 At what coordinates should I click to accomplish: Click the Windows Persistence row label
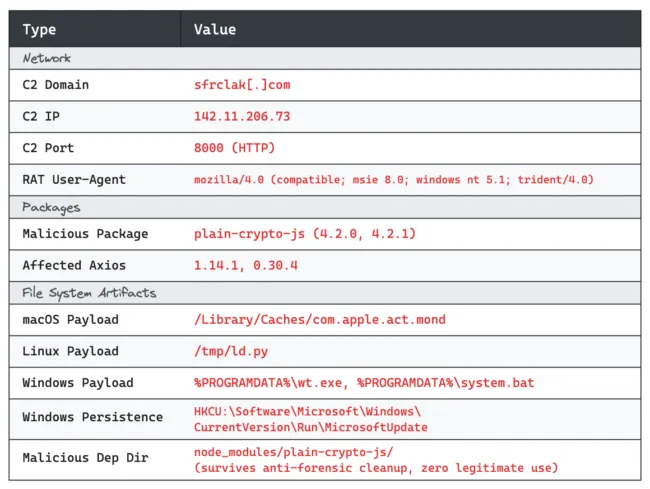[92, 417]
